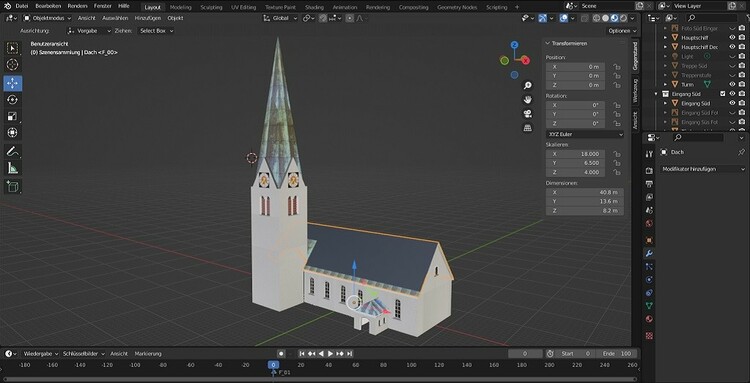
Task: Open the Texture properties checker tab
Action: pos(649,336)
